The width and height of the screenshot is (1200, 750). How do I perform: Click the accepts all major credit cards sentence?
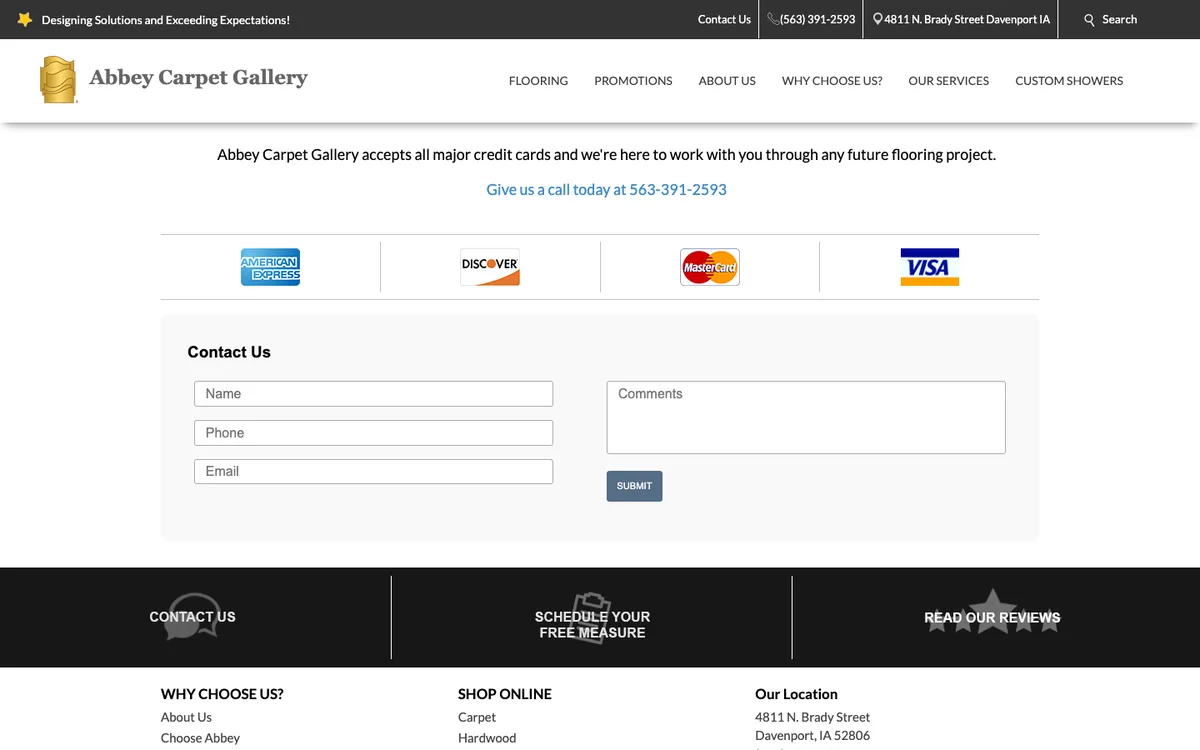click(x=606, y=155)
